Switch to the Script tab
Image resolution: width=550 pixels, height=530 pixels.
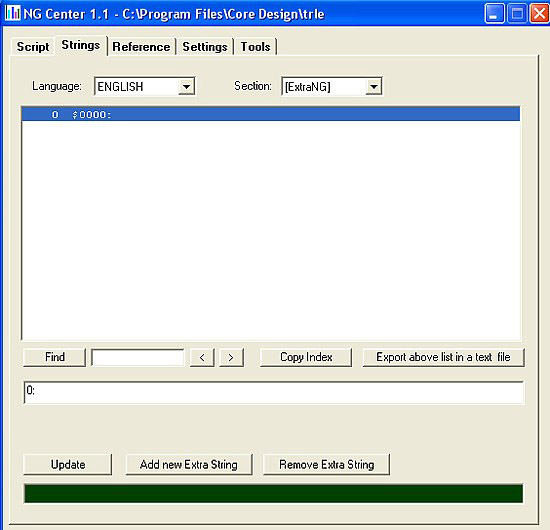click(33, 47)
